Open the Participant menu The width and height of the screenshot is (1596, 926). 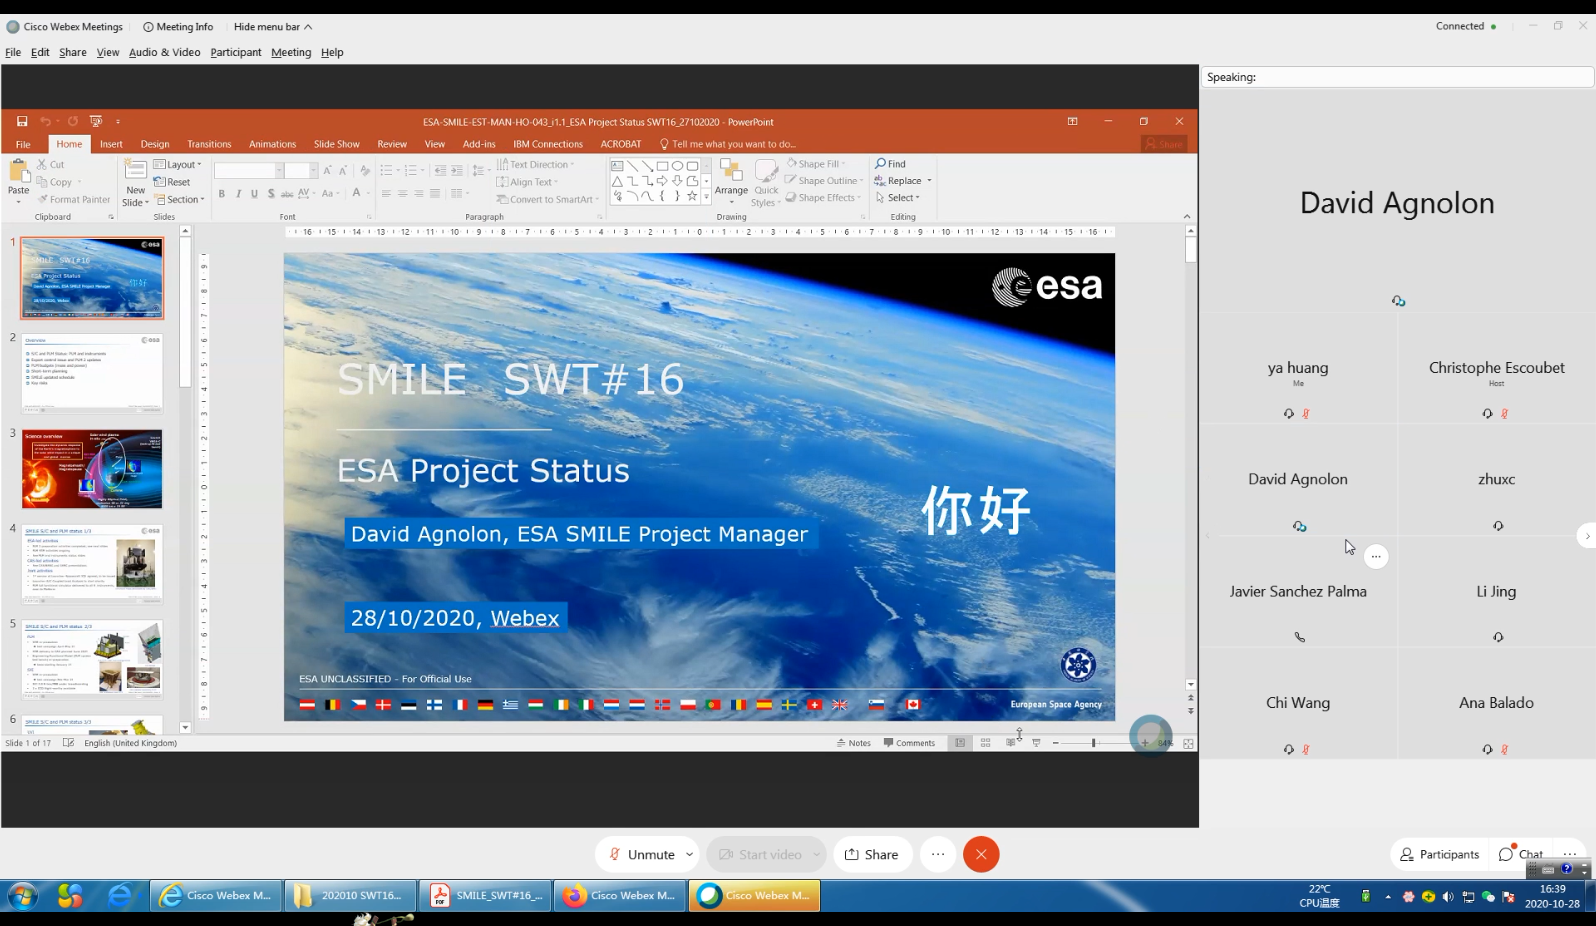tap(235, 53)
